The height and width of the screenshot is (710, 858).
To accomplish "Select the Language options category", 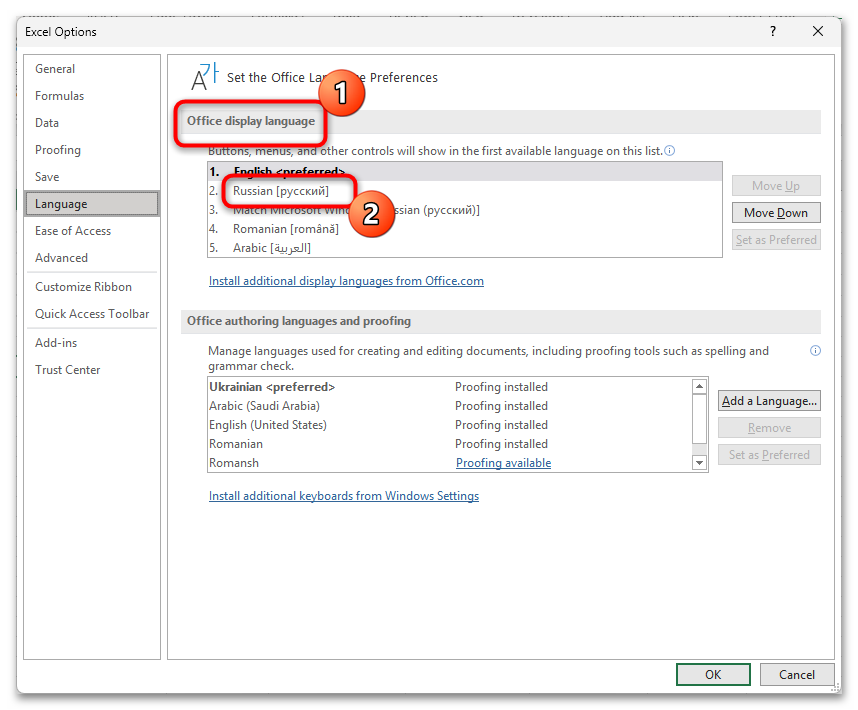I will coord(92,204).
